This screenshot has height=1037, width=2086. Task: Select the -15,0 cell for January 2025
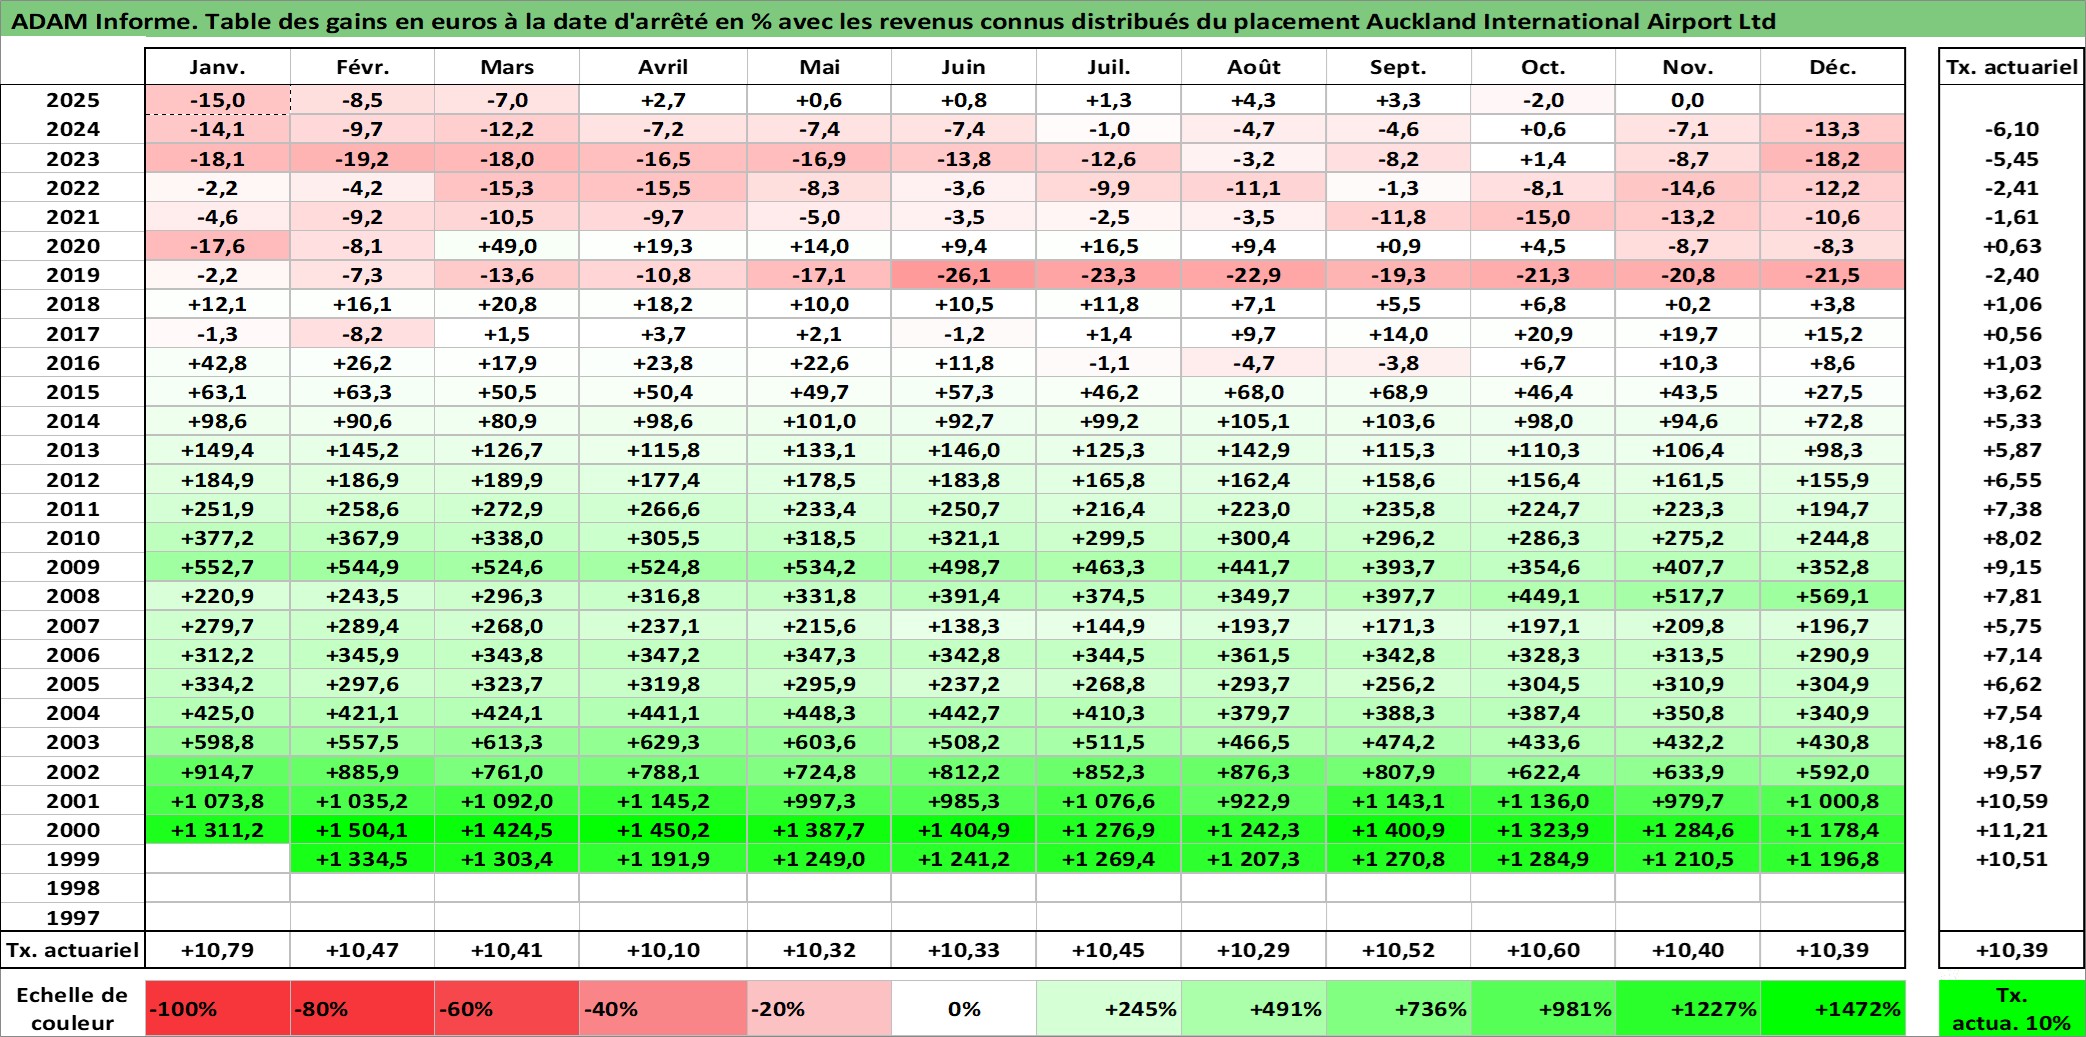pos(218,100)
